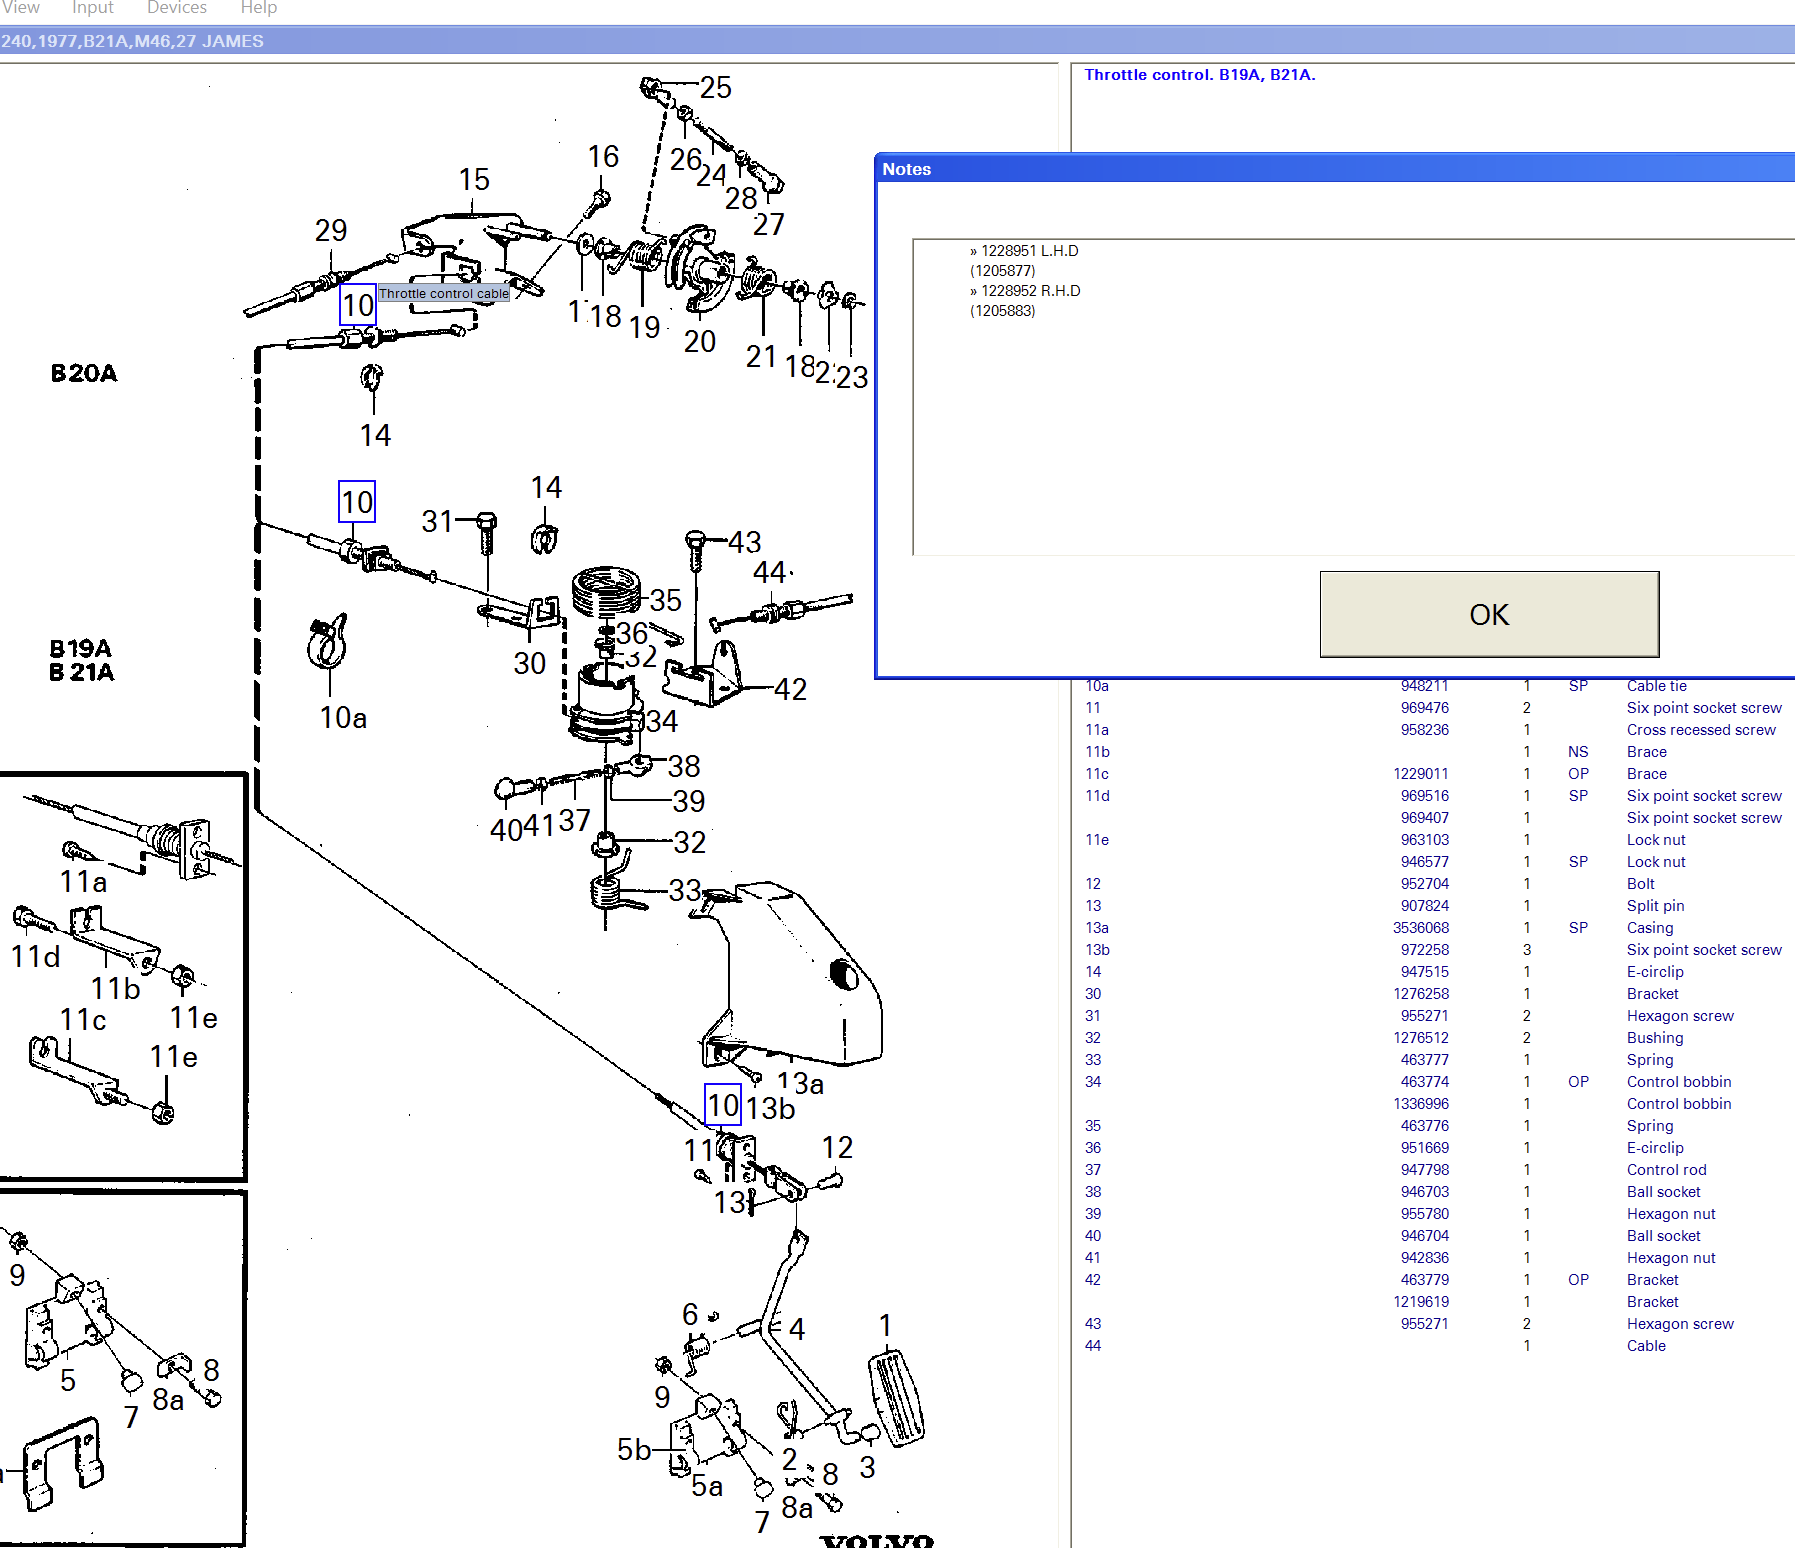Image resolution: width=1795 pixels, height=1548 pixels.
Task: Select Bolt row with part 952704
Action: click(1433, 884)
